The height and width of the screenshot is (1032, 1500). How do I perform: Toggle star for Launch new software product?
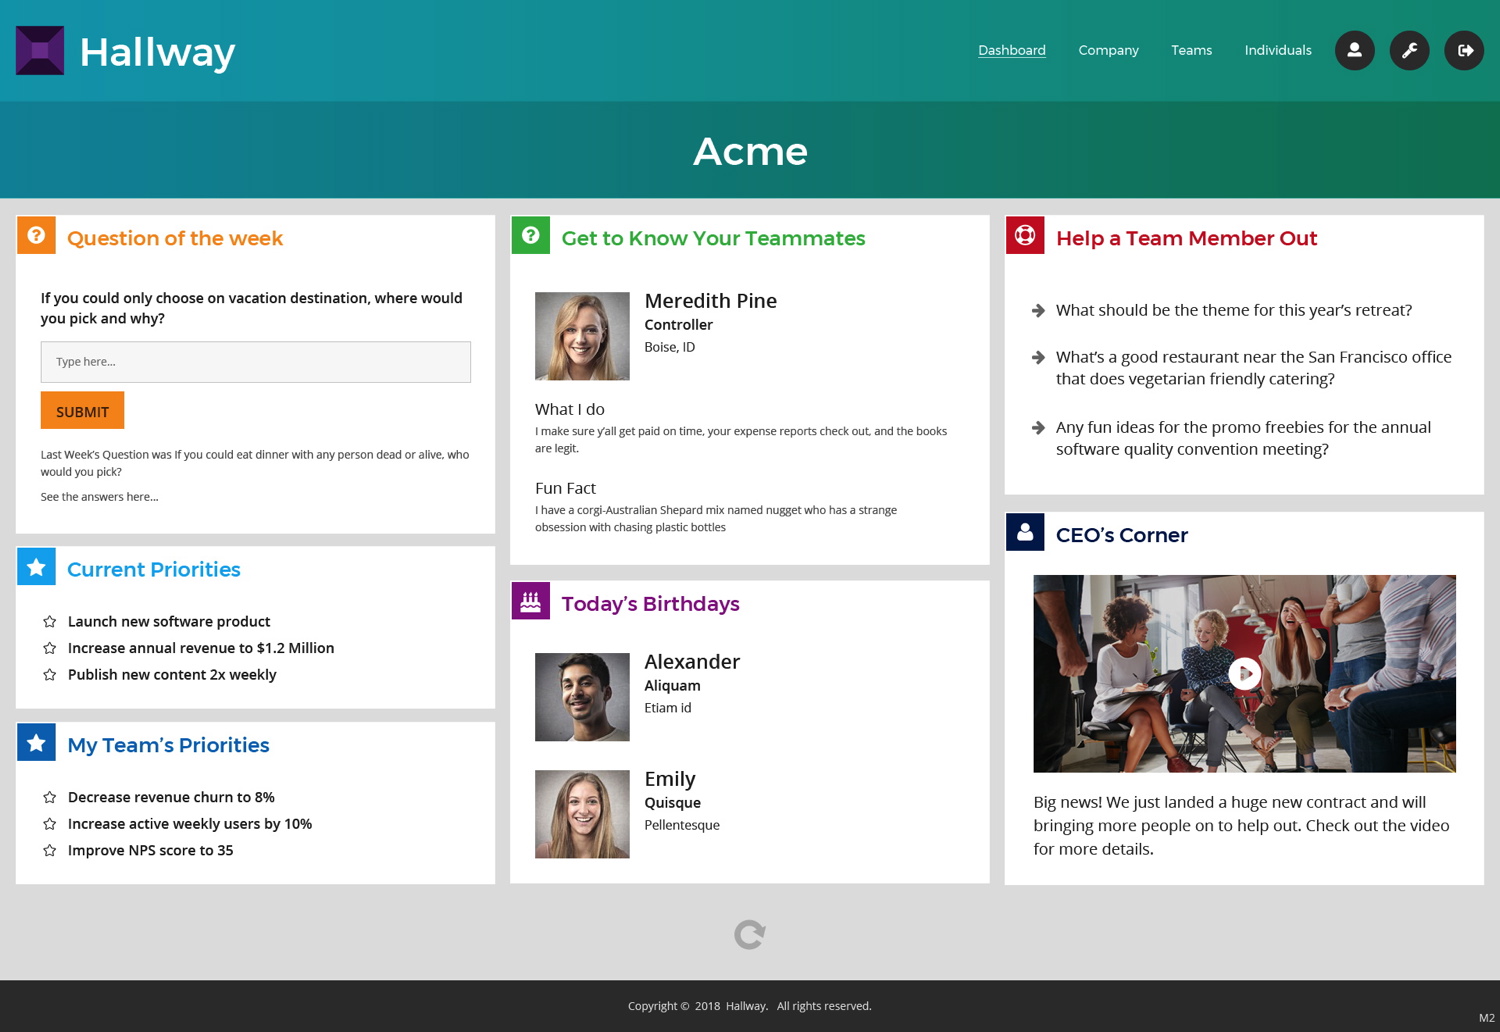click(49, 622)
